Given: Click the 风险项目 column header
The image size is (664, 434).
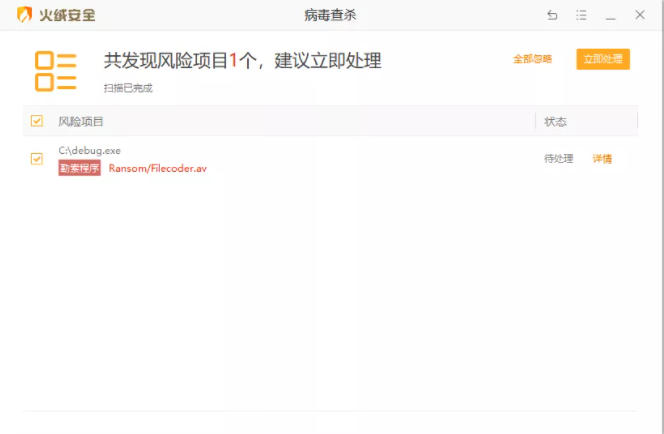Looking at the screenshot, I should (81, 122).
